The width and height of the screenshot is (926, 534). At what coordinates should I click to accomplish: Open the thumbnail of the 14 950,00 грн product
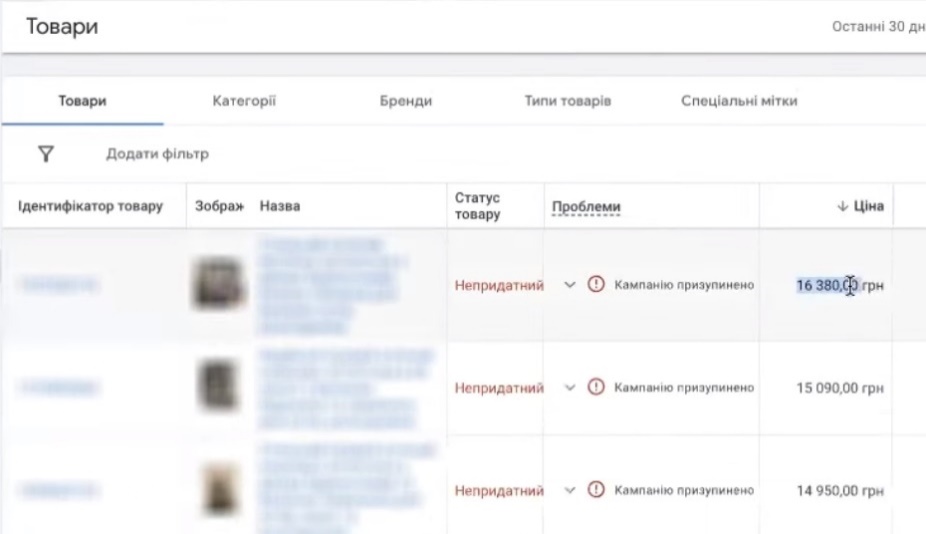click(x=218, y=489)
